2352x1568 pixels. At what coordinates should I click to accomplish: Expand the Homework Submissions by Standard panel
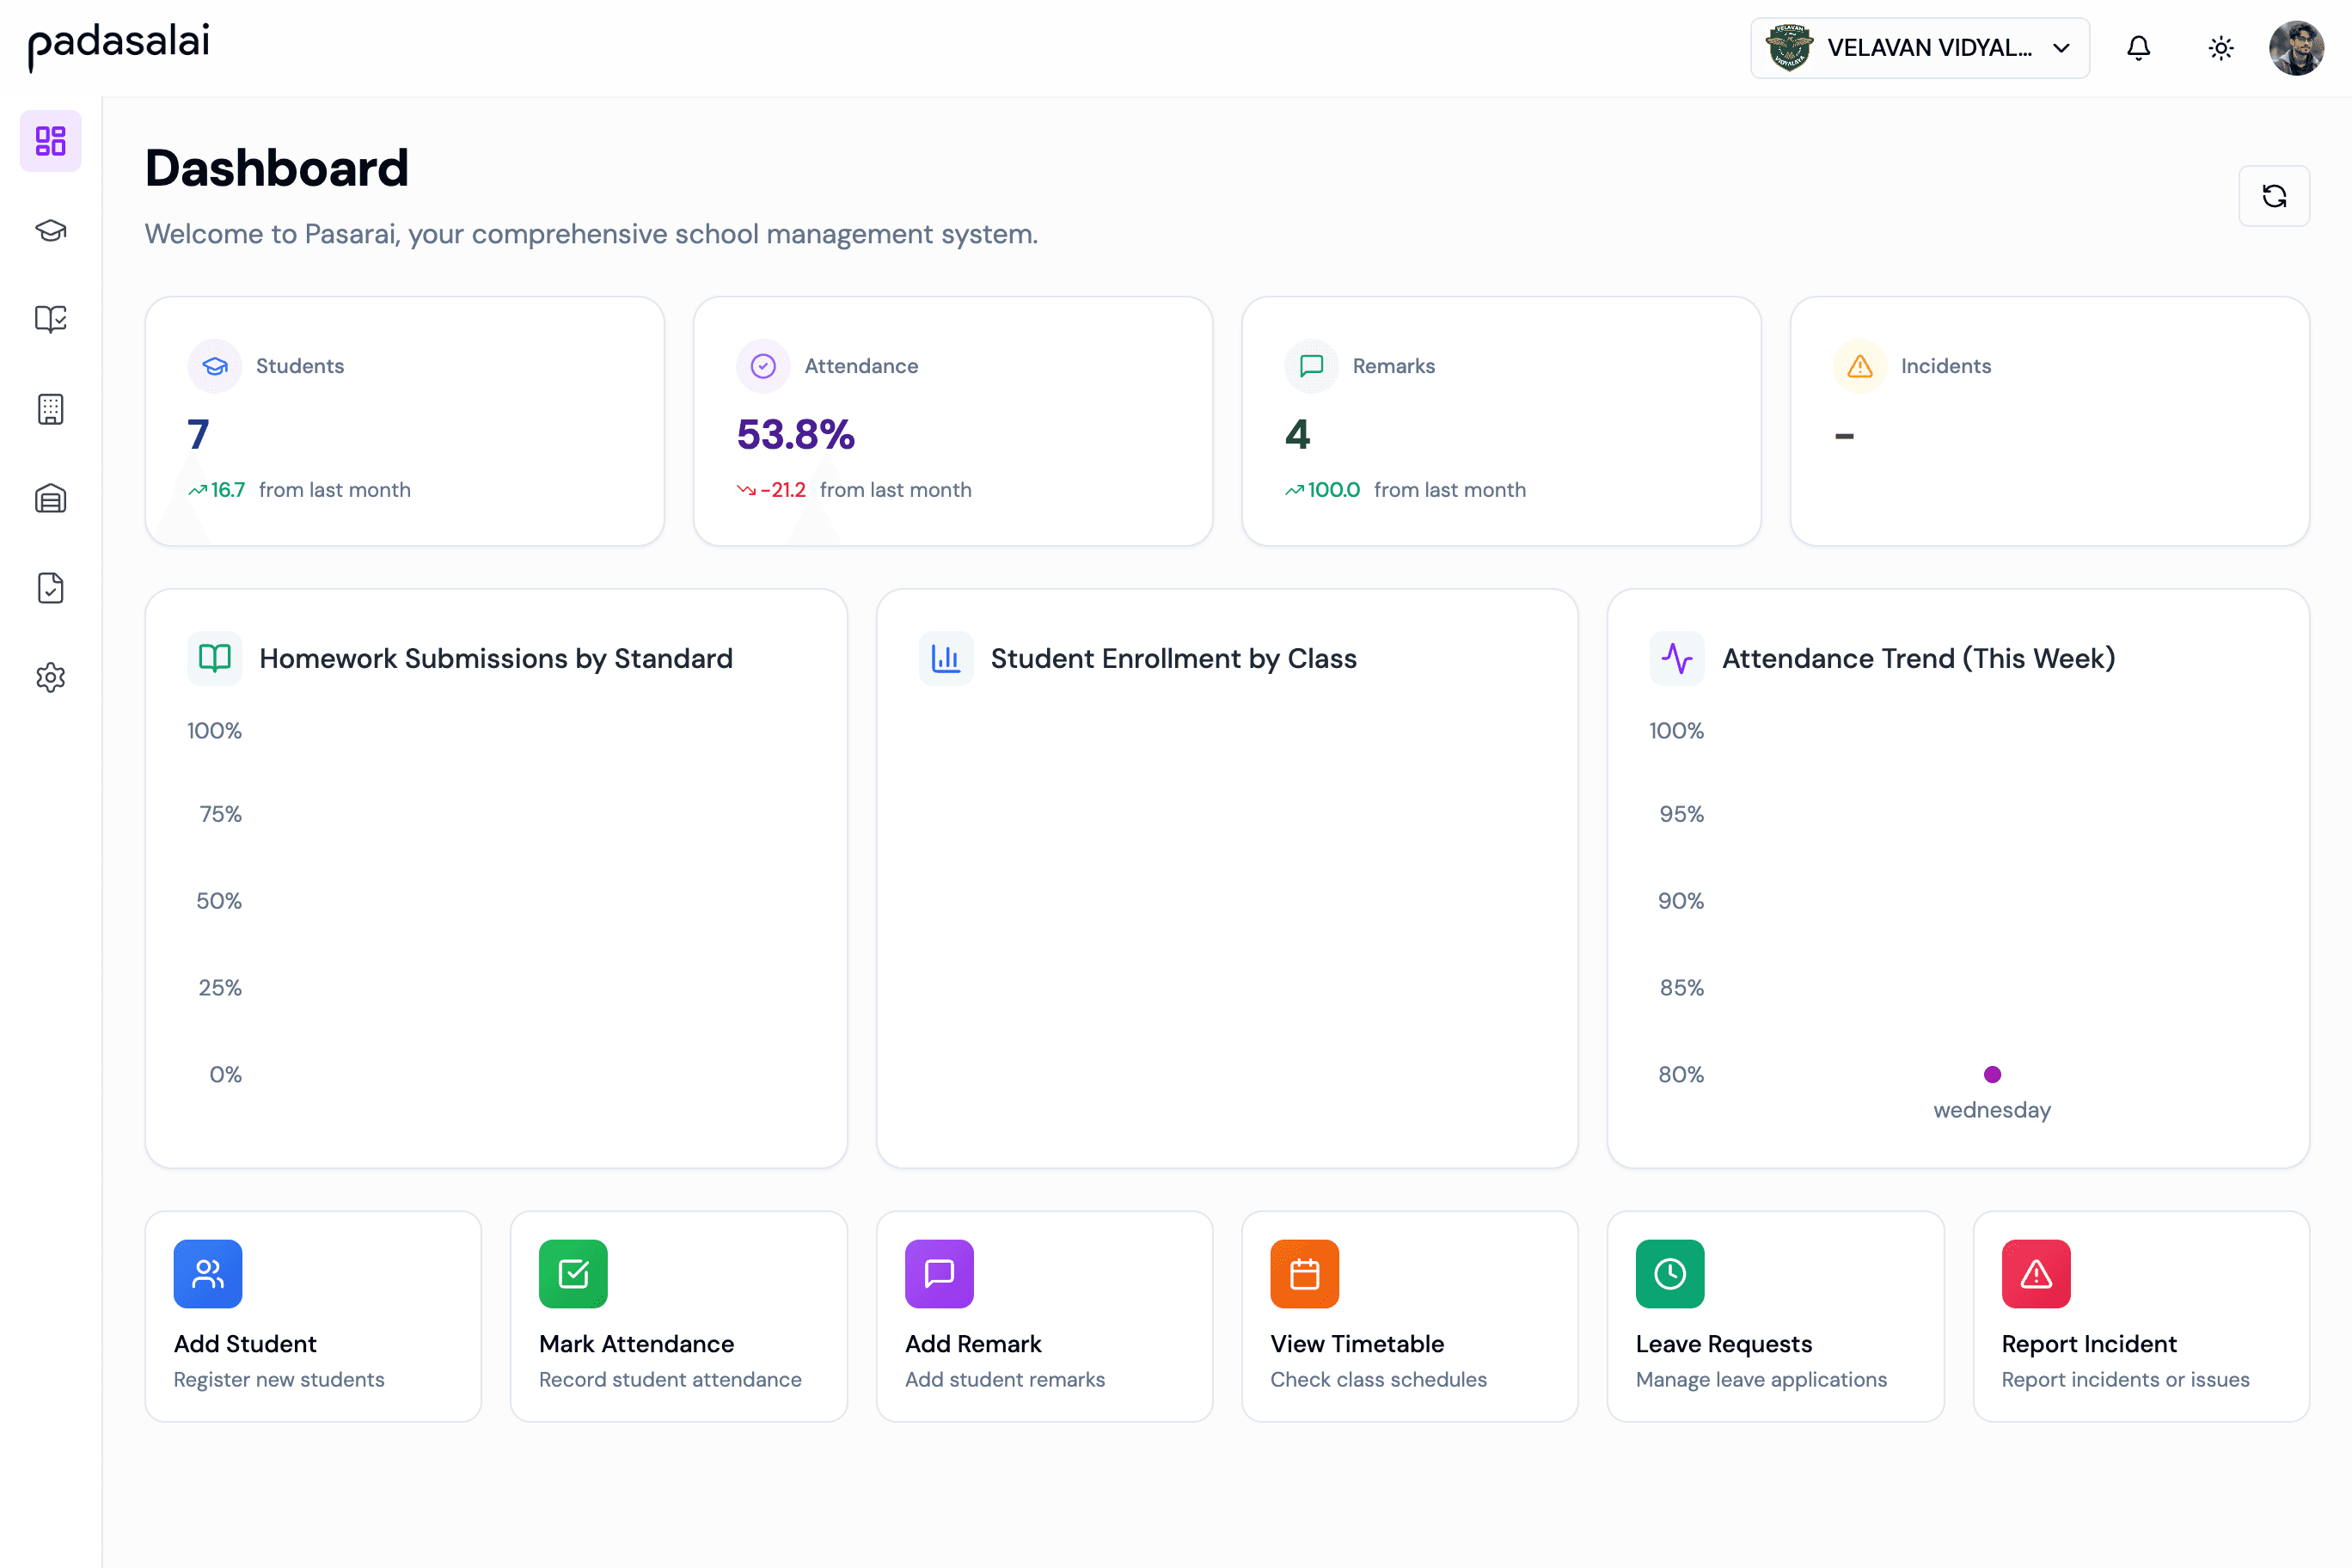click(x=495, y=658)
